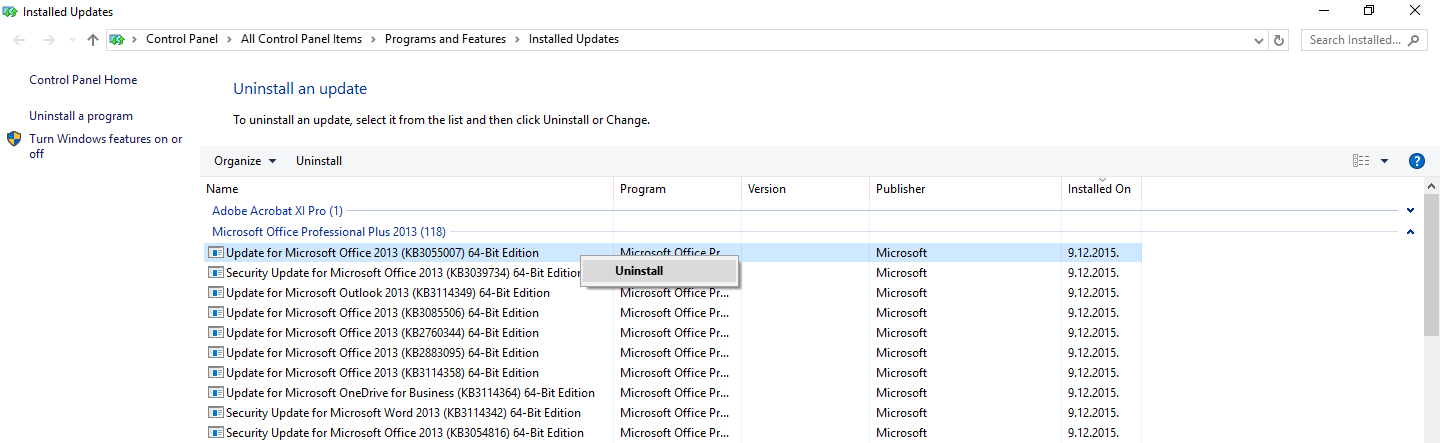Click Programs and Features breadcrumb

click(445, 40)
